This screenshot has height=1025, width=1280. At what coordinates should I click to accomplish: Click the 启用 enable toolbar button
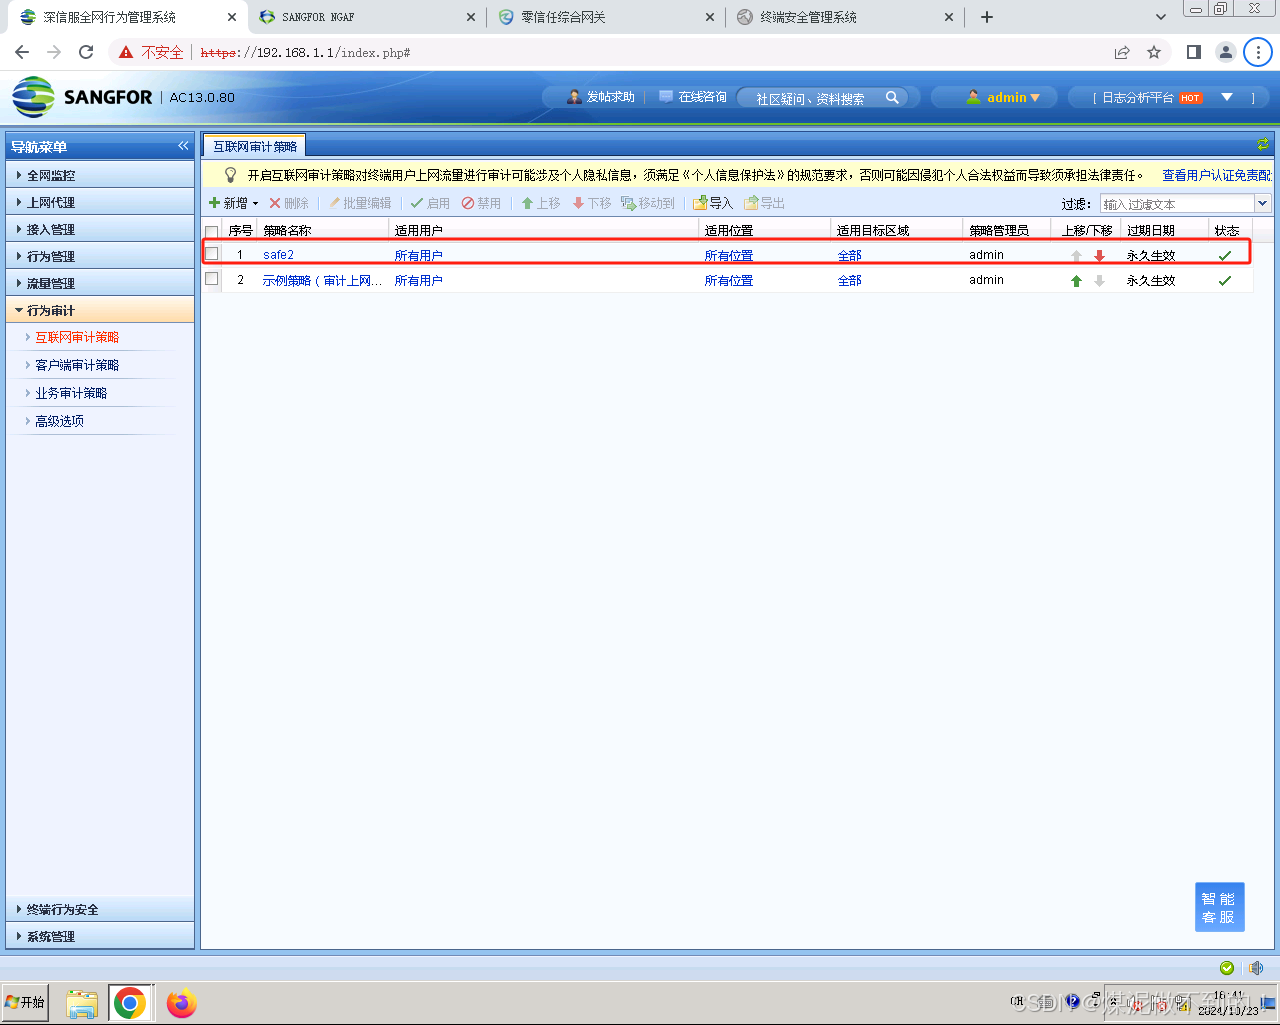coord(430,203)
